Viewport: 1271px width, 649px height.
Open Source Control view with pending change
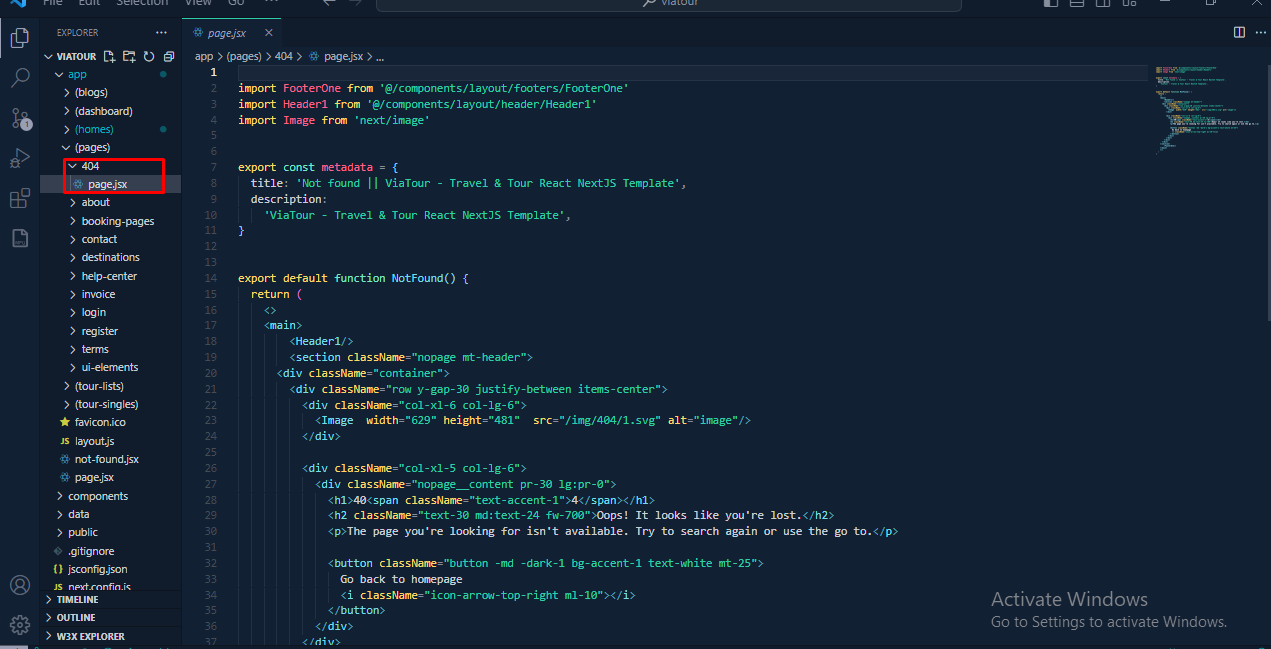pos(20,119)
